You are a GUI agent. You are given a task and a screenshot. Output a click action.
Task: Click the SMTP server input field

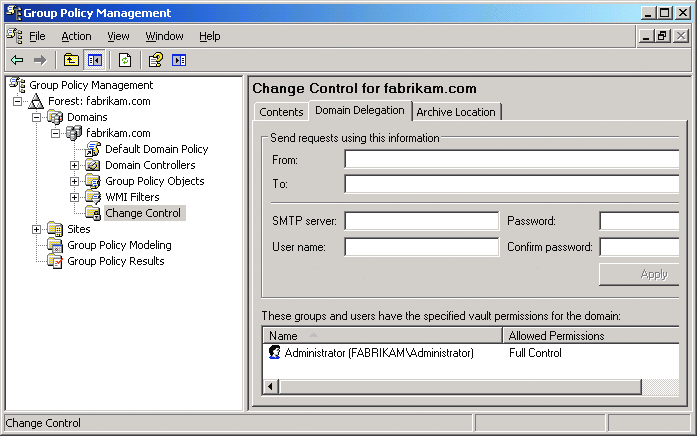click(422, 221)
